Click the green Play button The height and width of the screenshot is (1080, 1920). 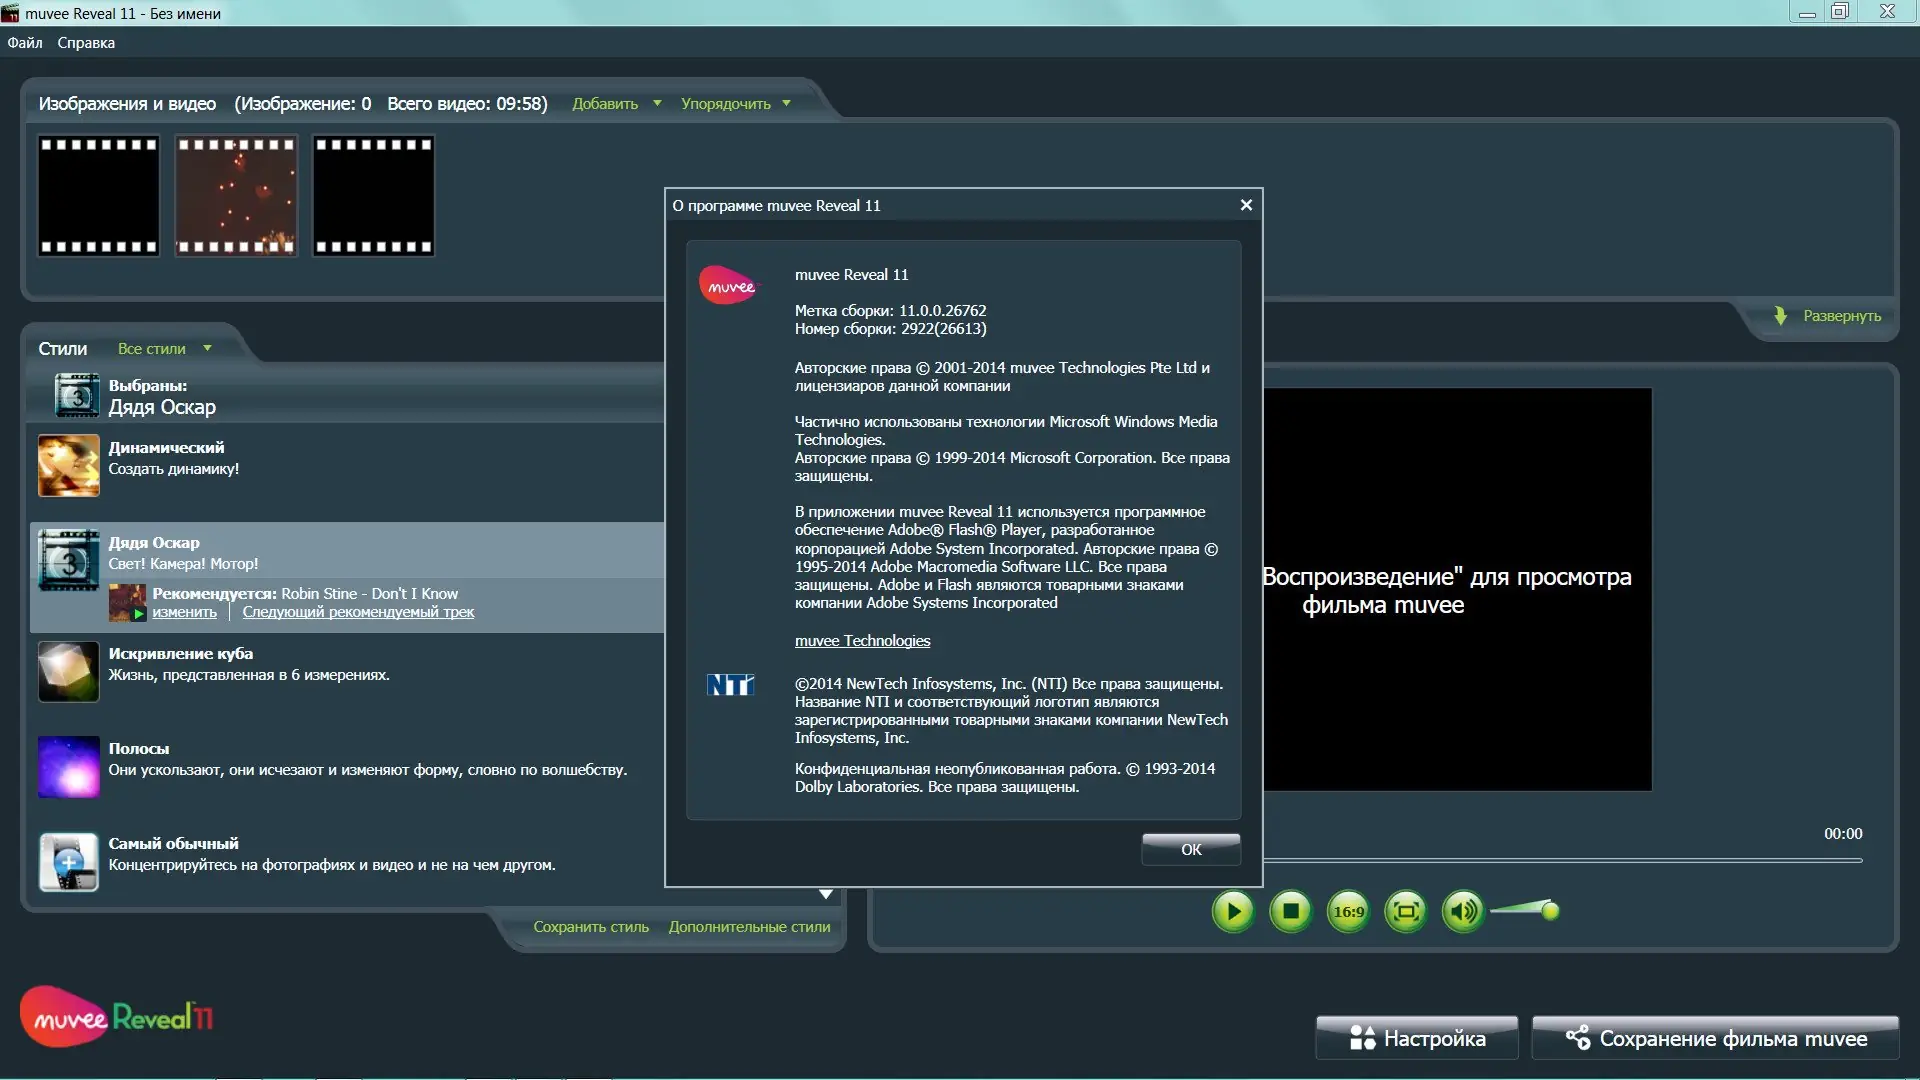pyautogui.click(x=1233, y=911)
